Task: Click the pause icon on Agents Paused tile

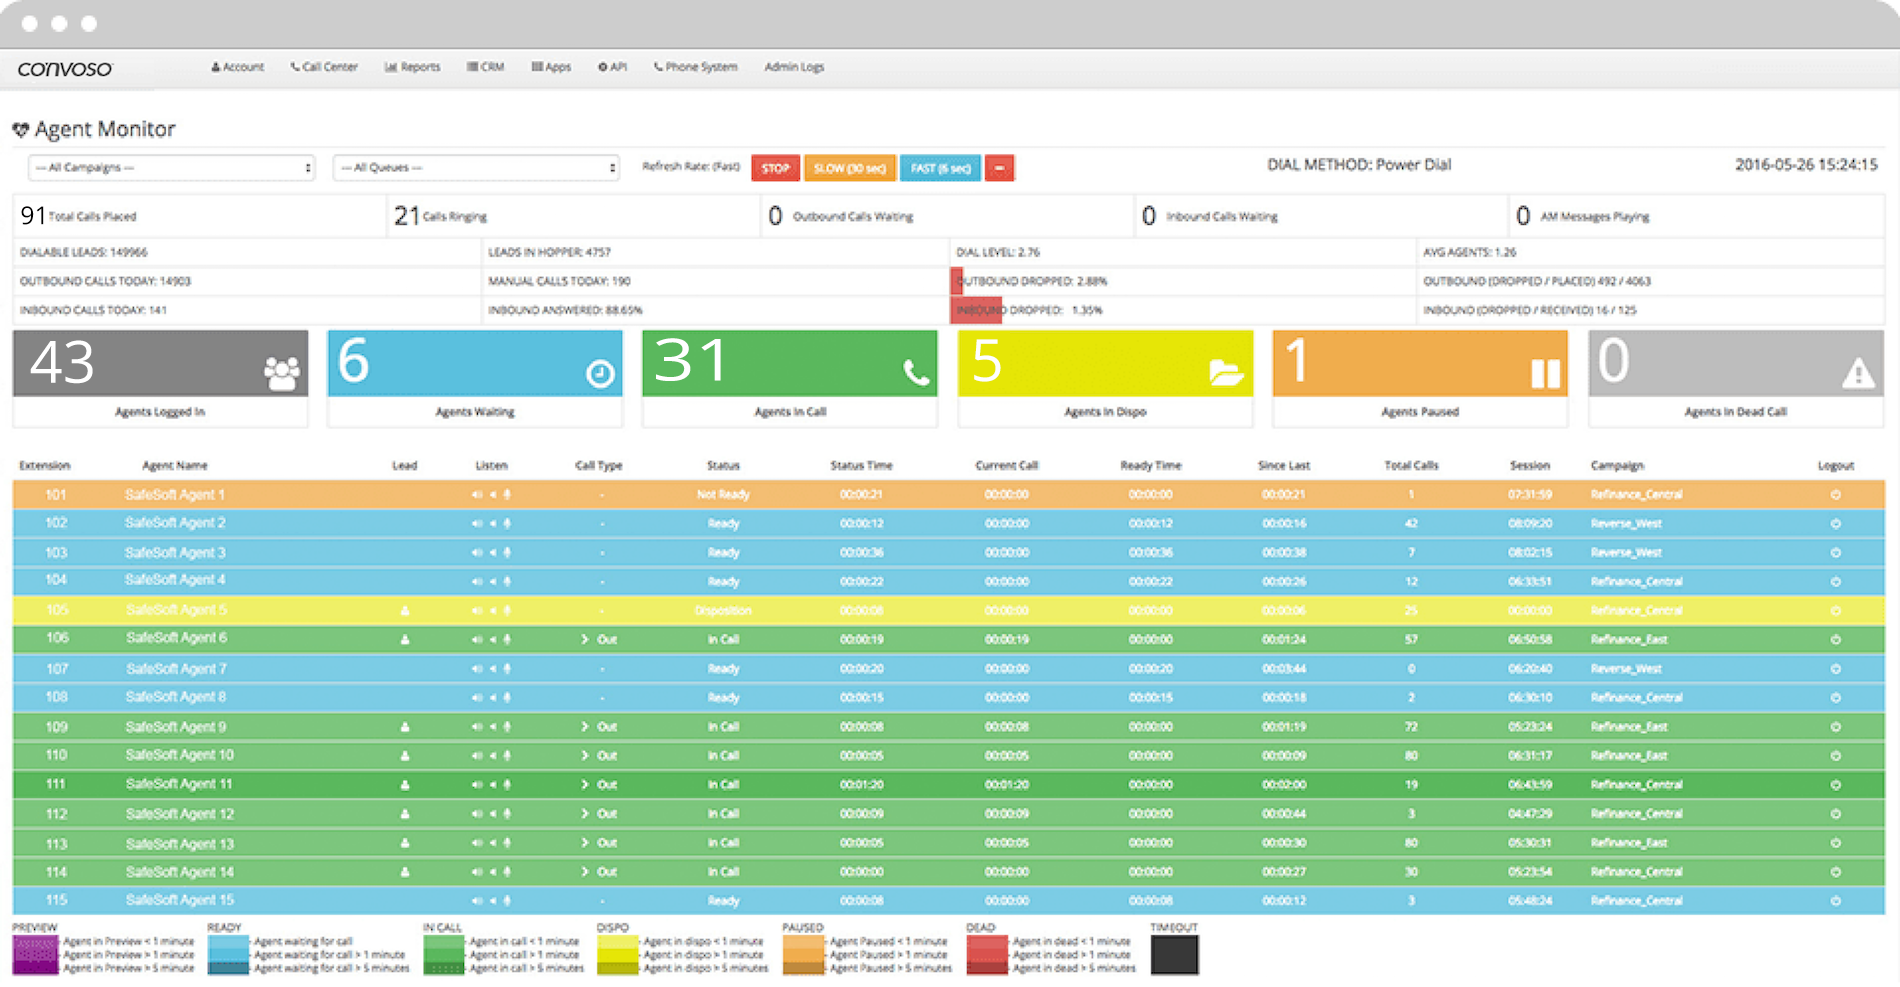Action: [1545, 373]
